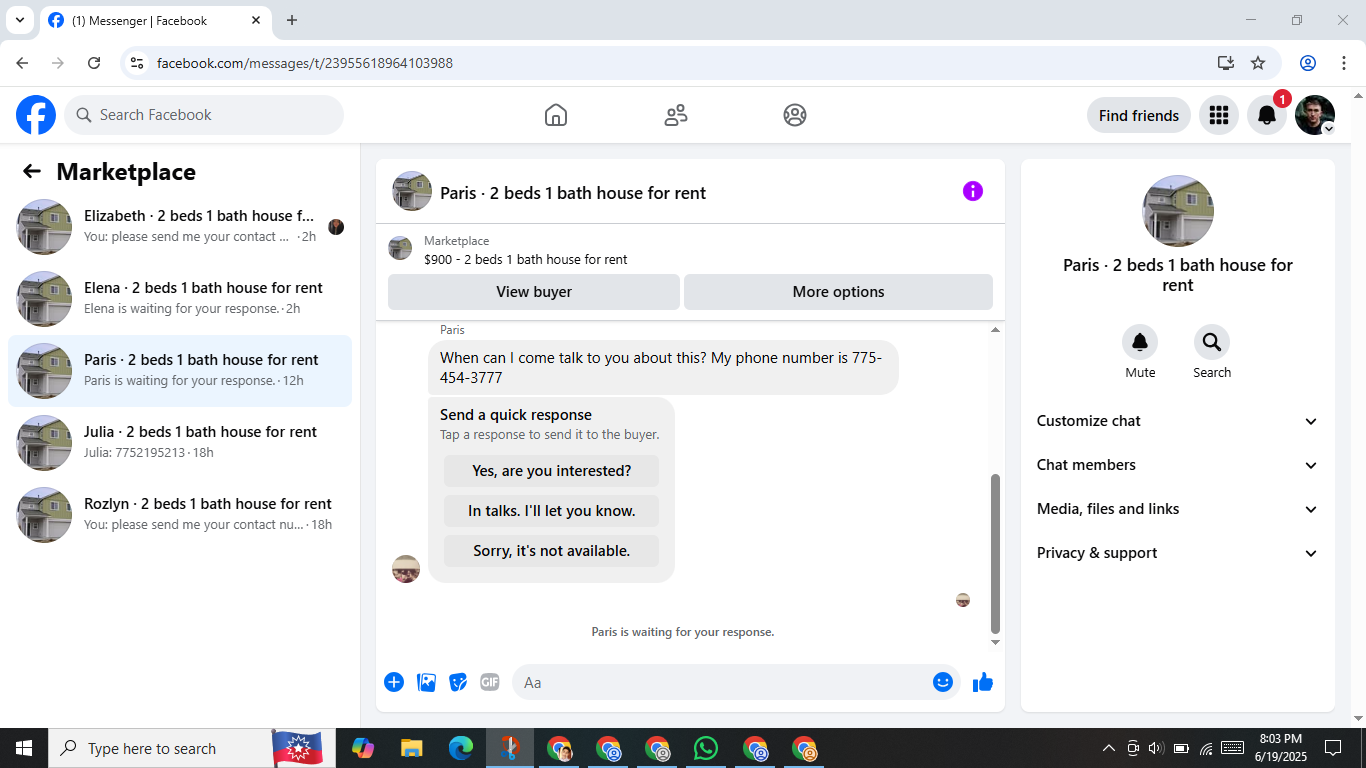Screen dimensions: 1366x768
Task: Send a thumbs-up like
Action: pos(983,682)
